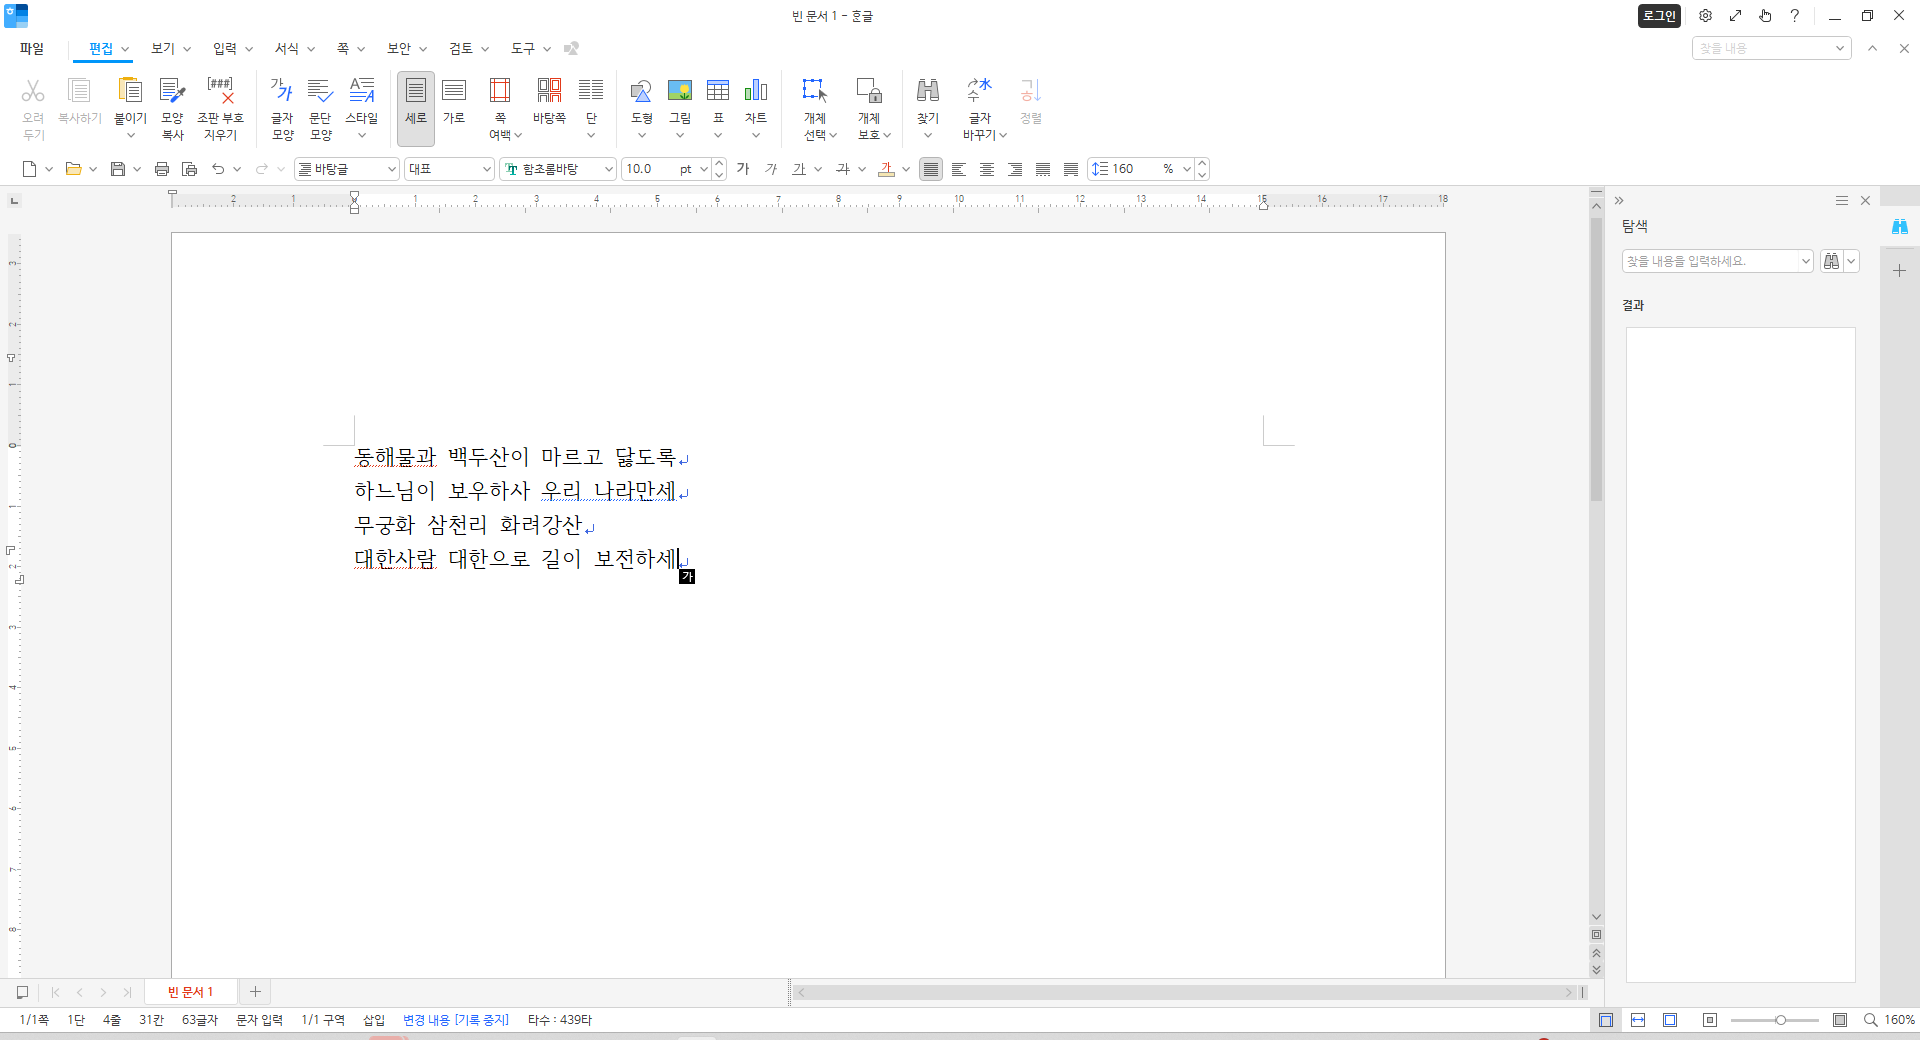Open Paragraph shape (문단 모양) dialog
Image resolution: width=1920 pixels, height=1040 pixels.
click(320, 108)
